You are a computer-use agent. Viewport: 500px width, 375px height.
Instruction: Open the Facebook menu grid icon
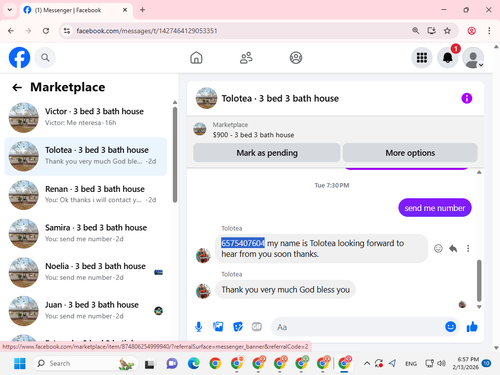pos(422,58)
